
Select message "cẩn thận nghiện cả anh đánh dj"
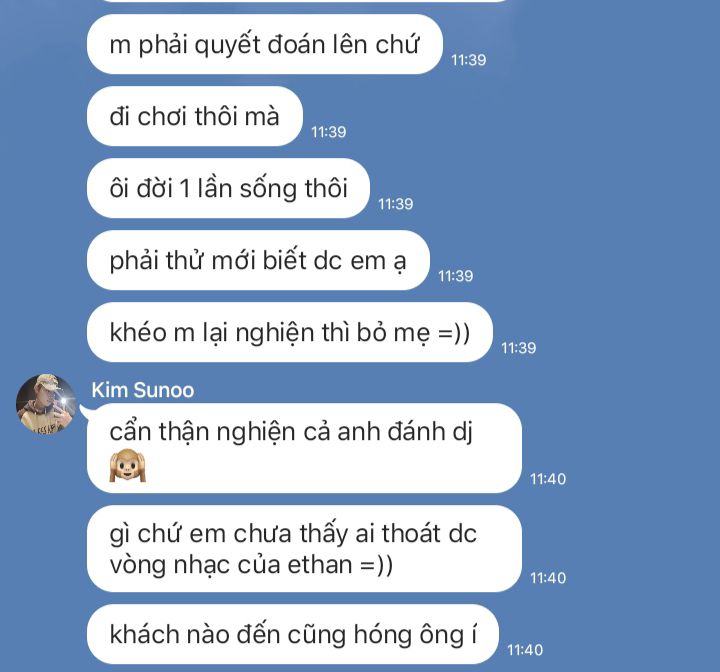pyautogui.click(x=304, y=448)
